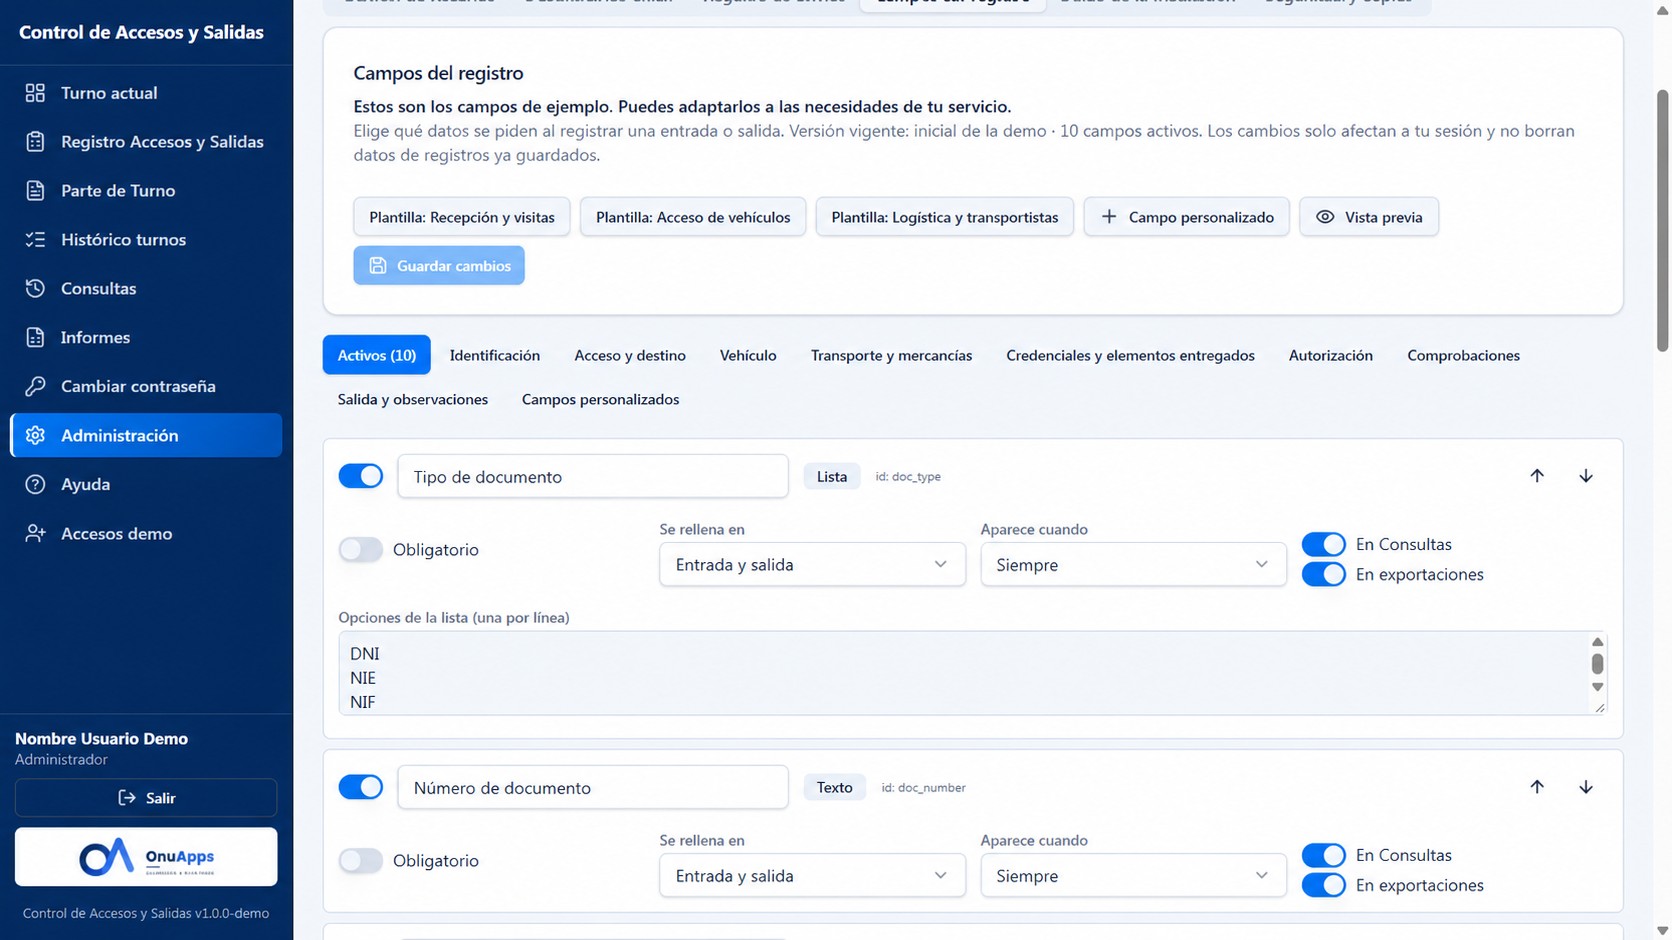
Task: Switch to the Acceso y destino tab
Action: tap(630, 355)
